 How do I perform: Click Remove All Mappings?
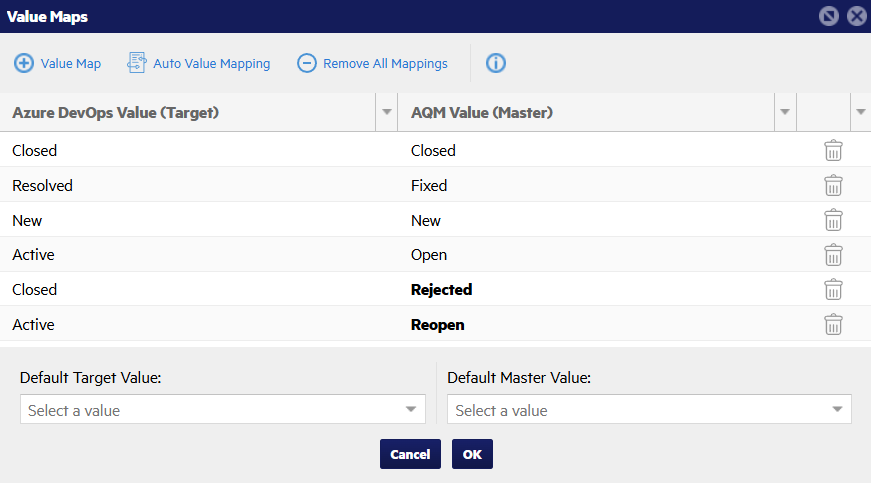coord(372,64)
